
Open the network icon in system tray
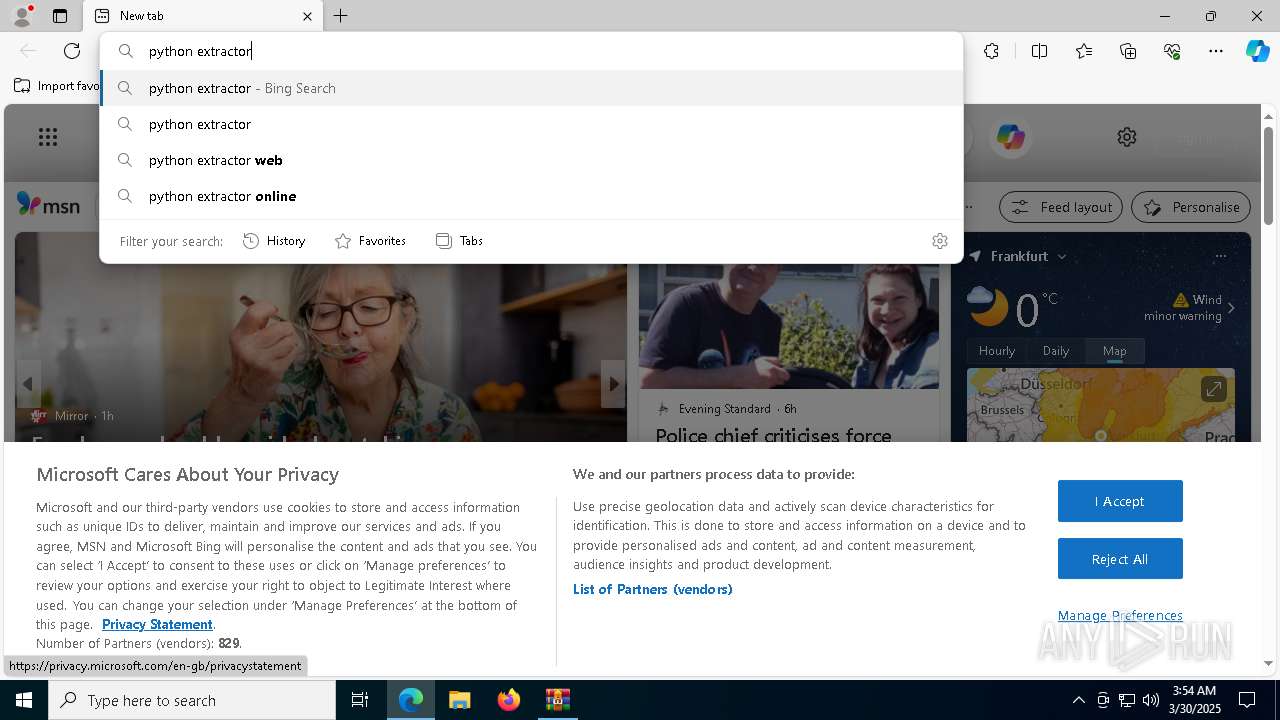pos(1126,700)
